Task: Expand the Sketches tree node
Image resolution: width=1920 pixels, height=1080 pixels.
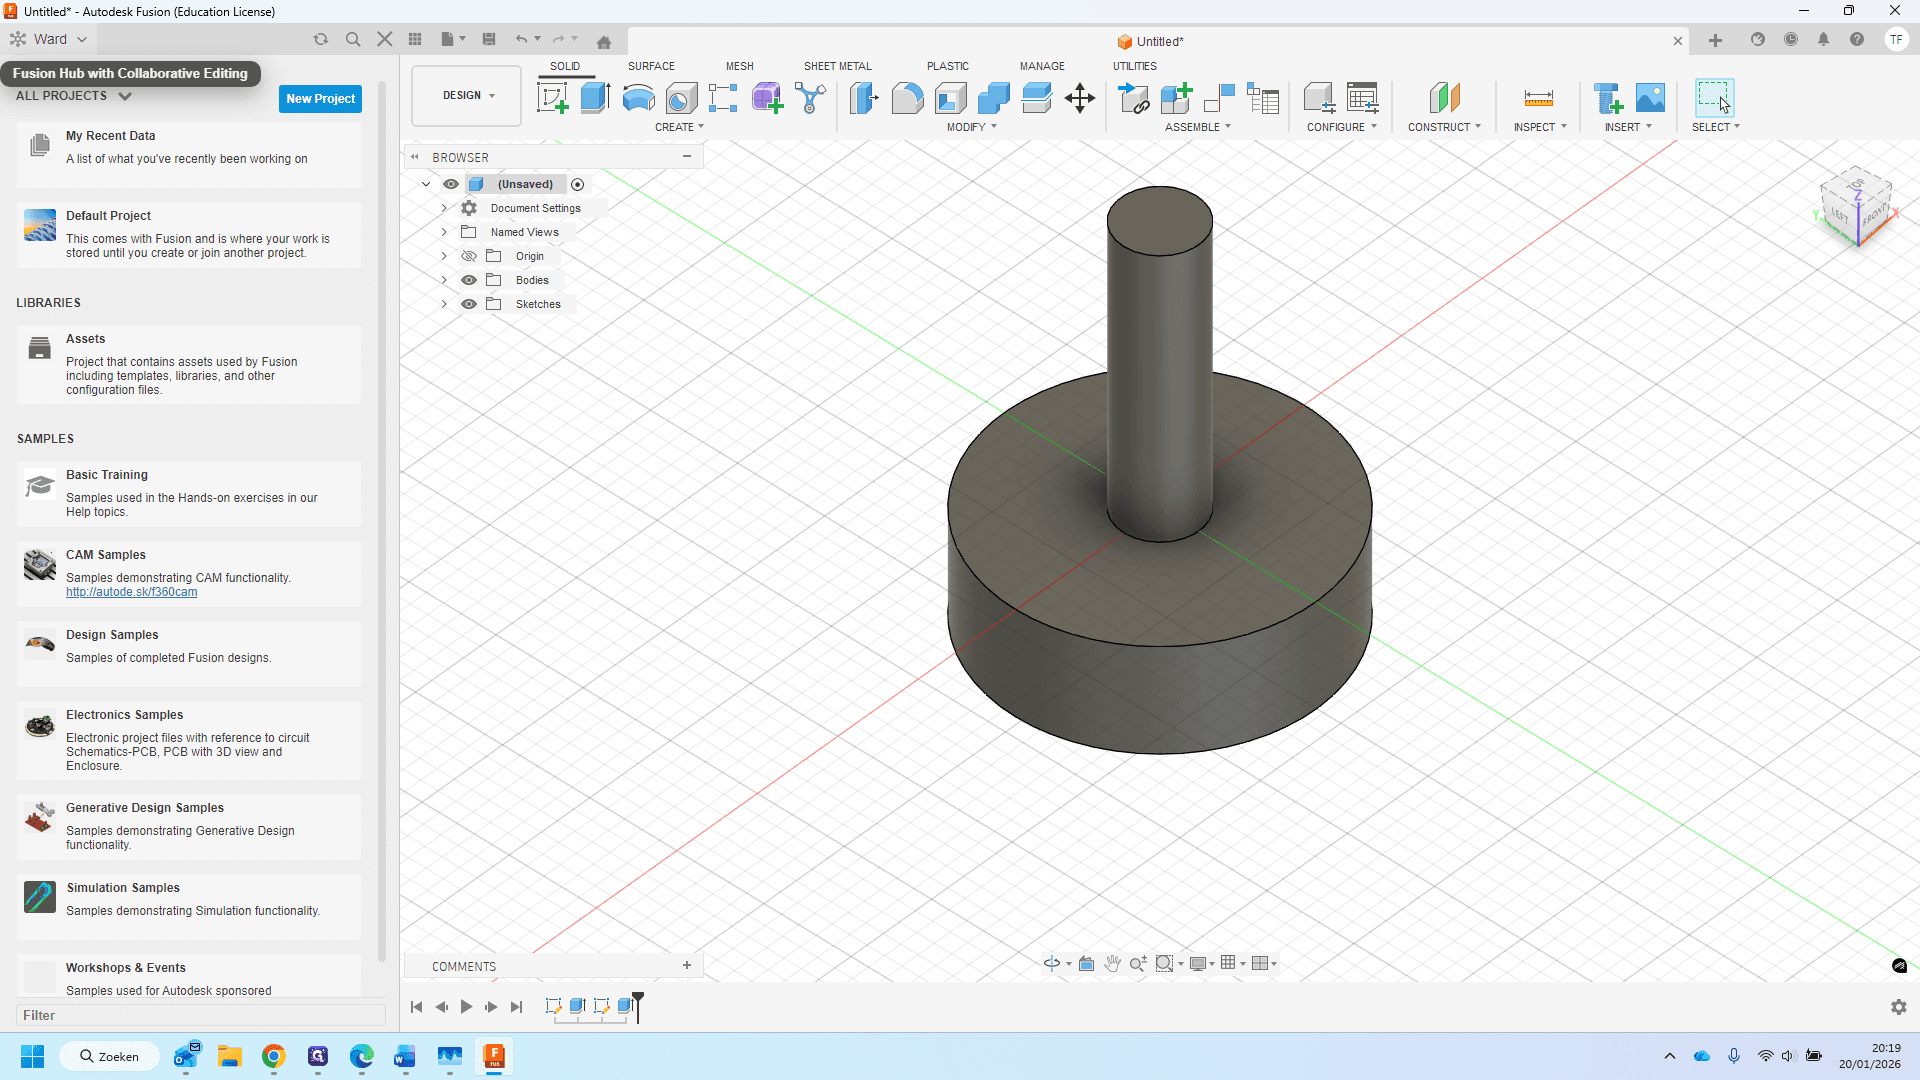Action: point(444,304)
